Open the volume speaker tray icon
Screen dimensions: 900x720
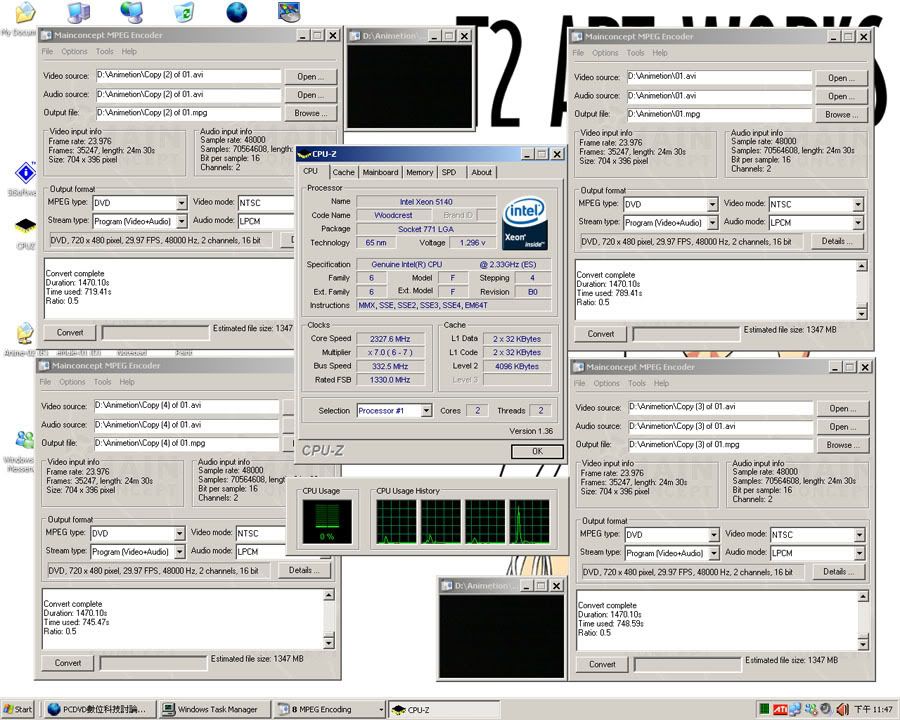tap(842, 710)
